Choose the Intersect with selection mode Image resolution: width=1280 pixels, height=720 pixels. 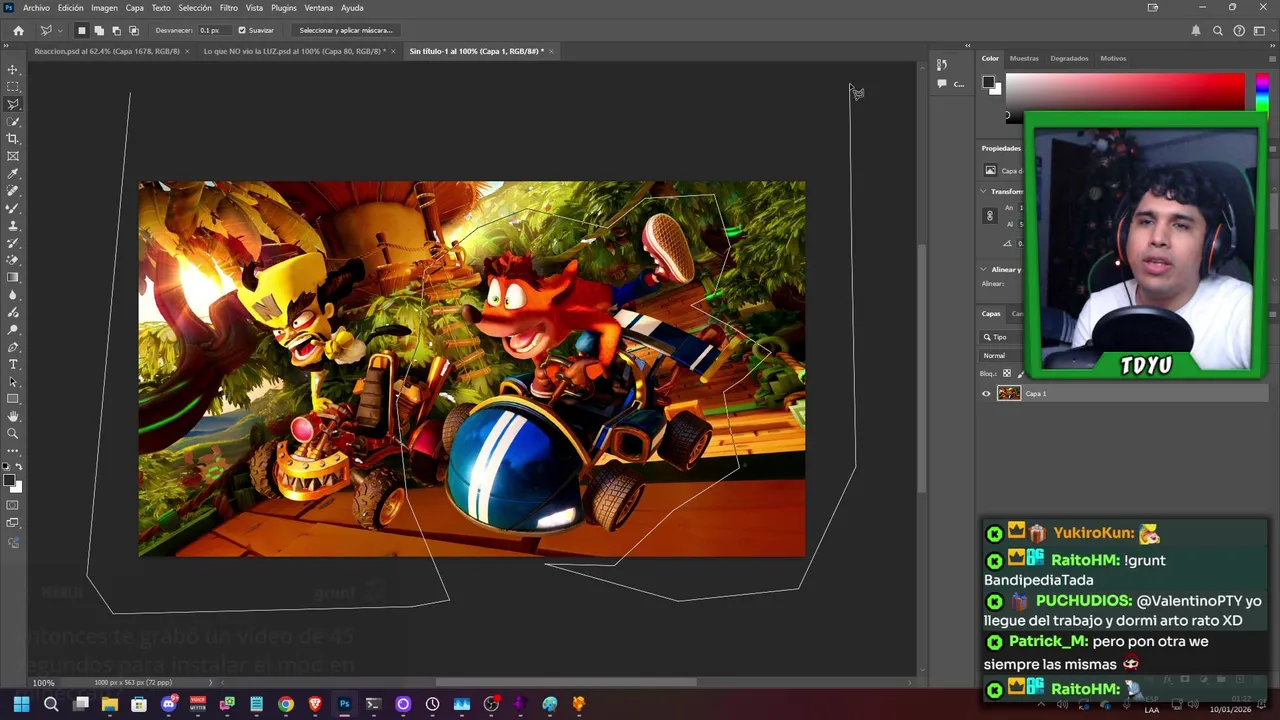tap(133, 30)
